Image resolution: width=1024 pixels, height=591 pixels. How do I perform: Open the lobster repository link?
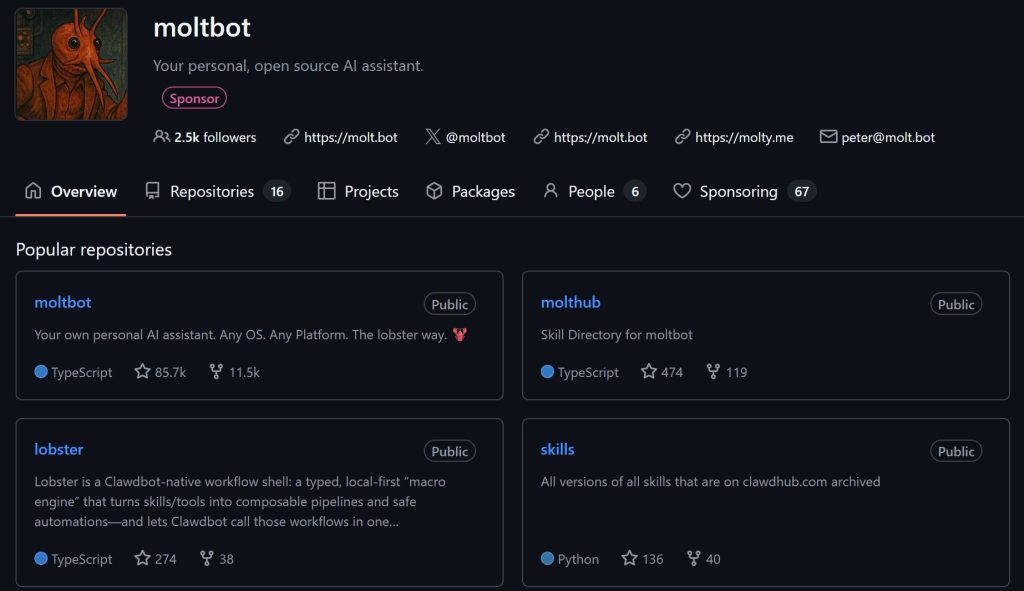59,449
